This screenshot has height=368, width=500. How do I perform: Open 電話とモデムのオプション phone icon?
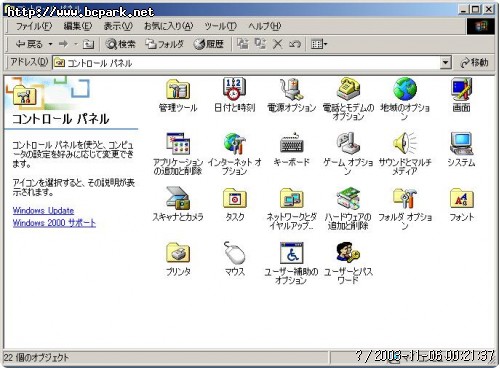coord(348,89)
